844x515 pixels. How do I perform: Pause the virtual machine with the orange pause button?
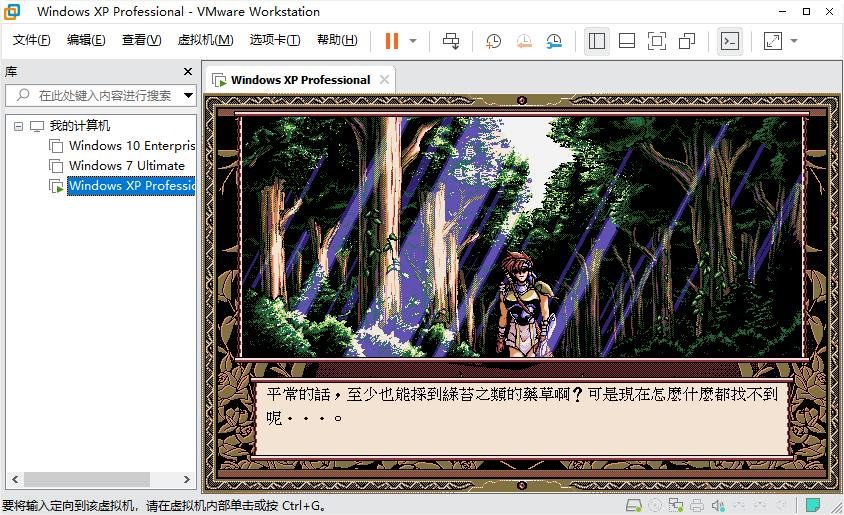392,41
